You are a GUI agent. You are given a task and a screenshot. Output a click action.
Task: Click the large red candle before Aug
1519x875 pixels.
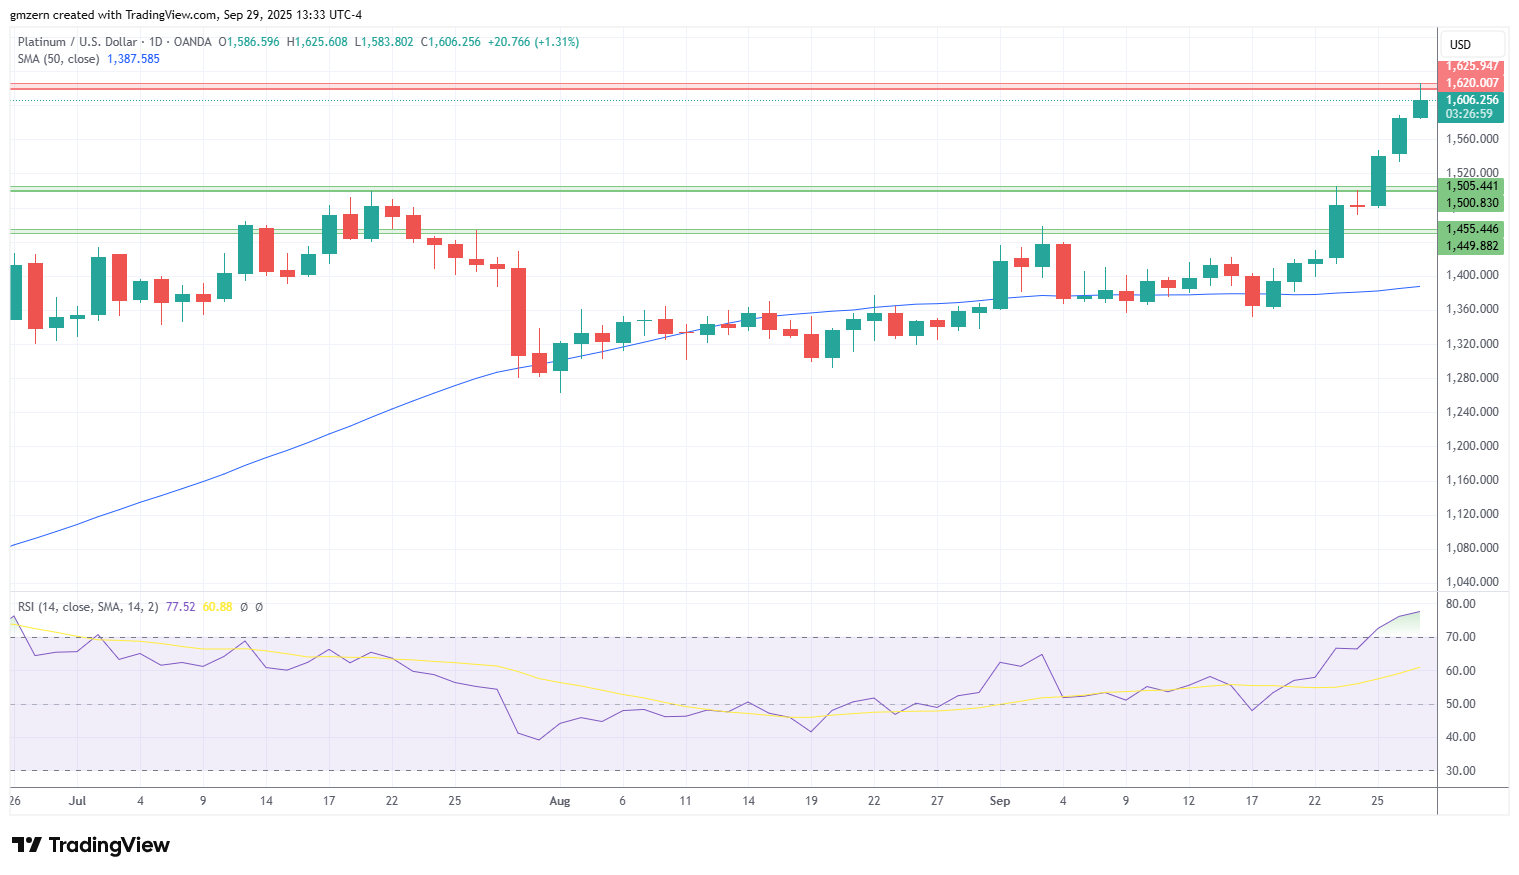point(518,312)
